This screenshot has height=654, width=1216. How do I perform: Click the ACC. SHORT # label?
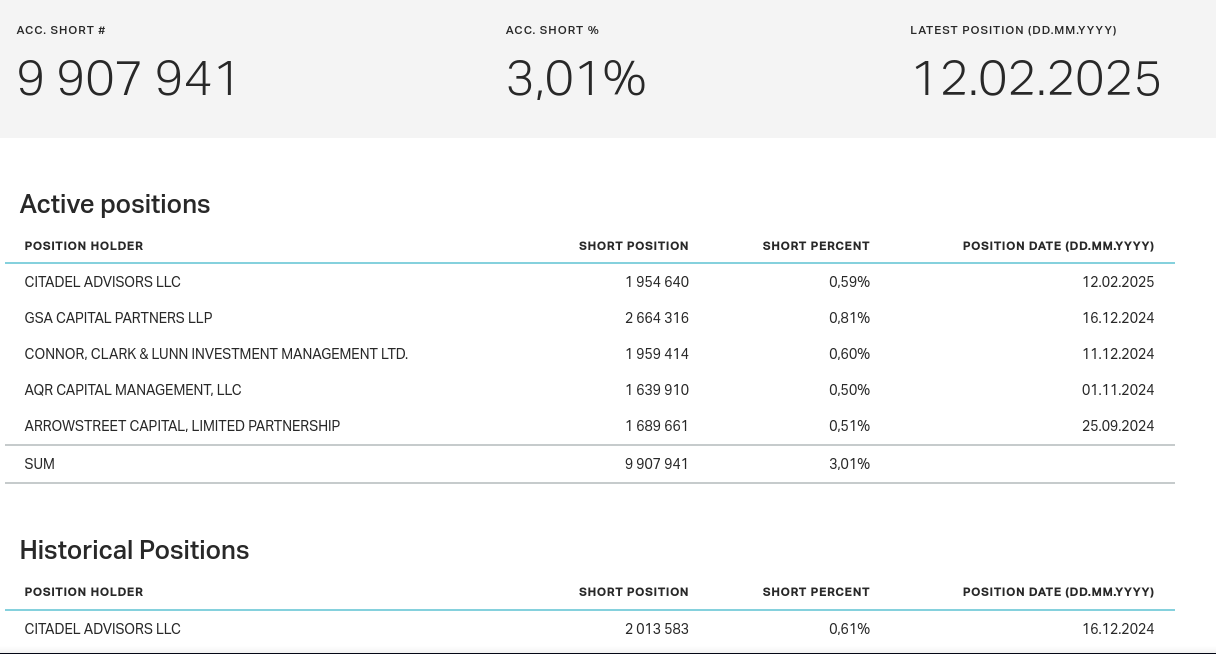61,30
